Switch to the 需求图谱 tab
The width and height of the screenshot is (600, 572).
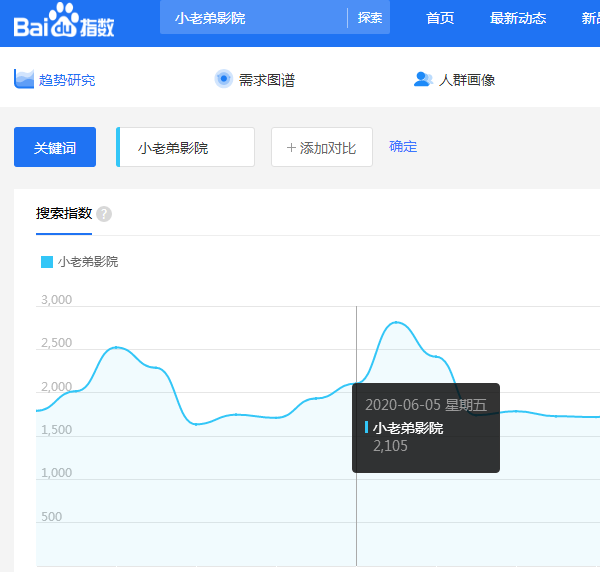pyautogui.click(x=254, y=79)
